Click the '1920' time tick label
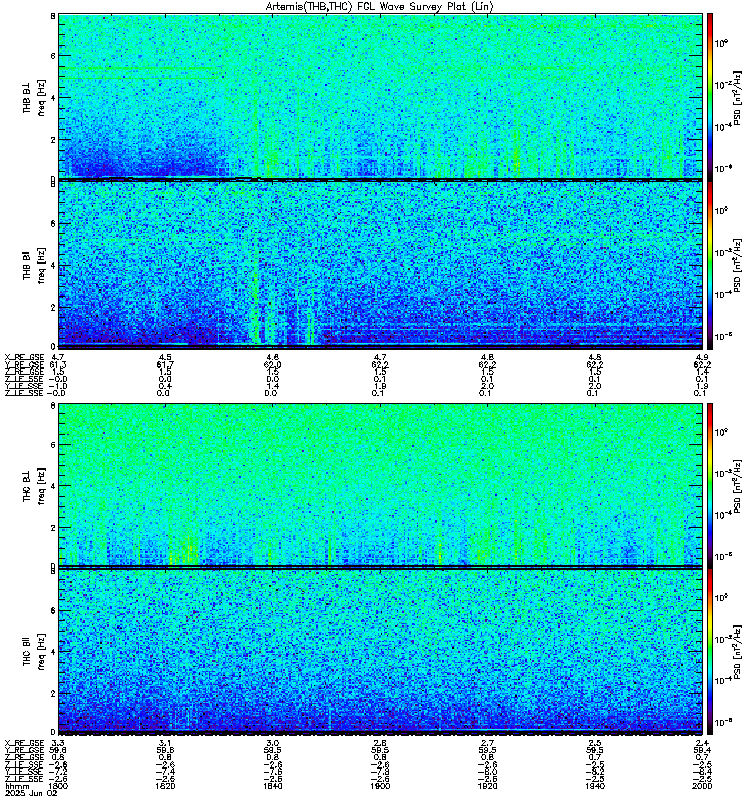750x800 pixels. click(487, 786)
